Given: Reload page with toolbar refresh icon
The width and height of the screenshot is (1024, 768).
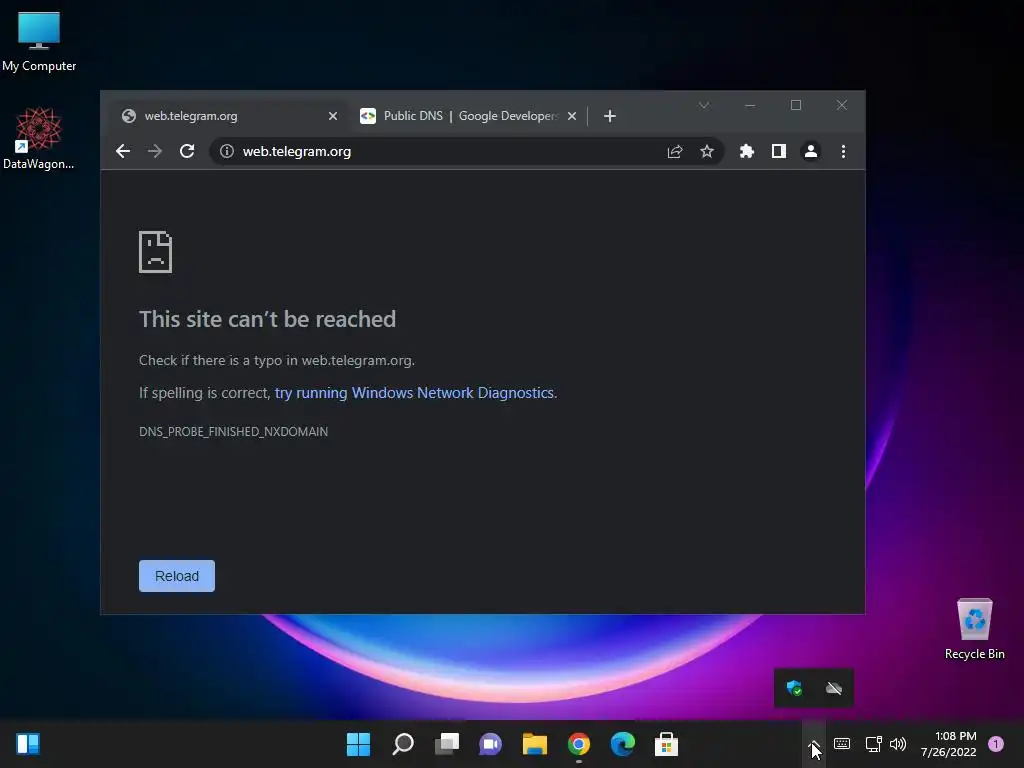Looking at the screenshot, I should point(187,152).
